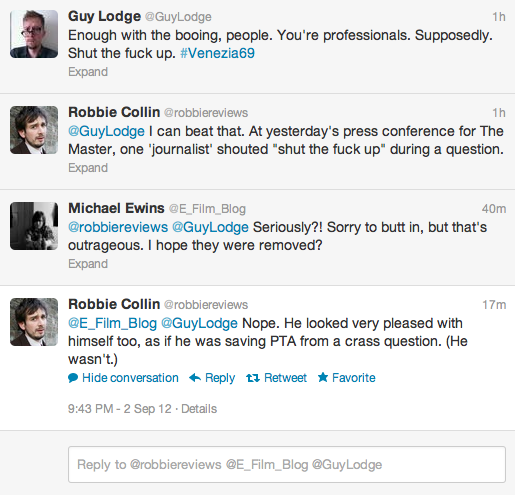
Task: Click the Favorite star icon
Action: click(x=323, y=377)
